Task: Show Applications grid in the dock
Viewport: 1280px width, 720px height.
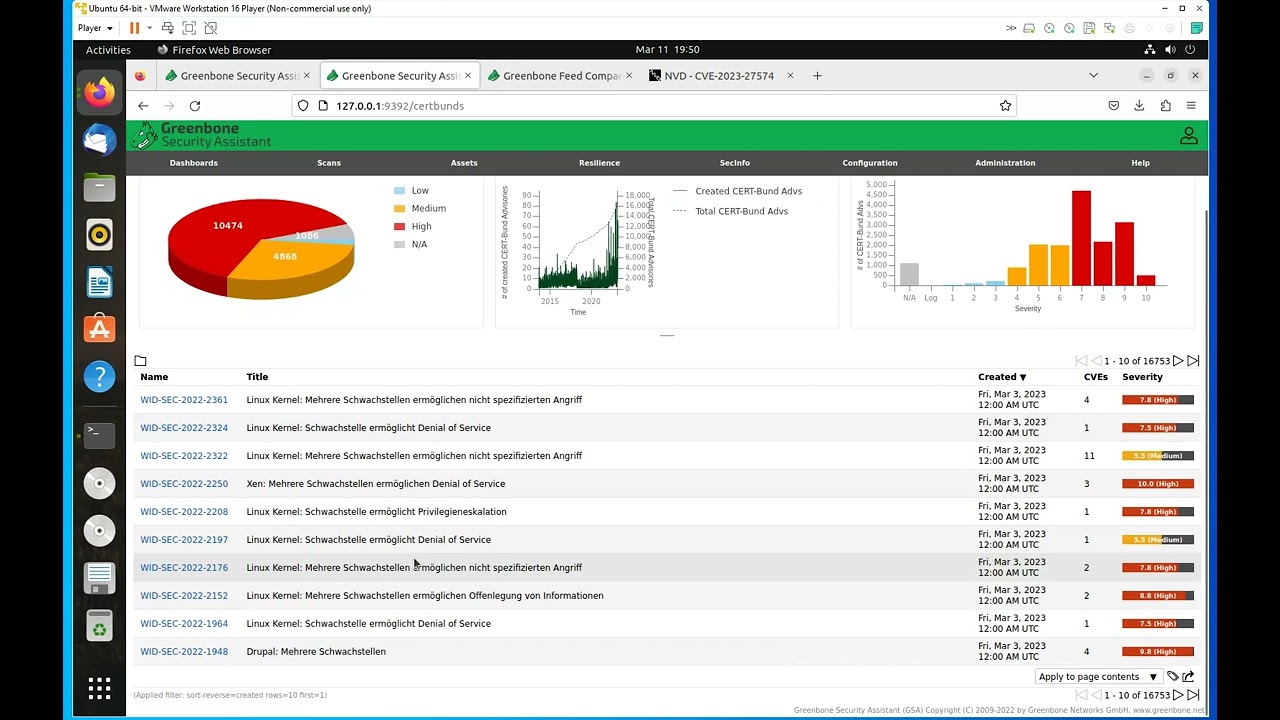Action: pyautogui.click(x=99, y=688)
